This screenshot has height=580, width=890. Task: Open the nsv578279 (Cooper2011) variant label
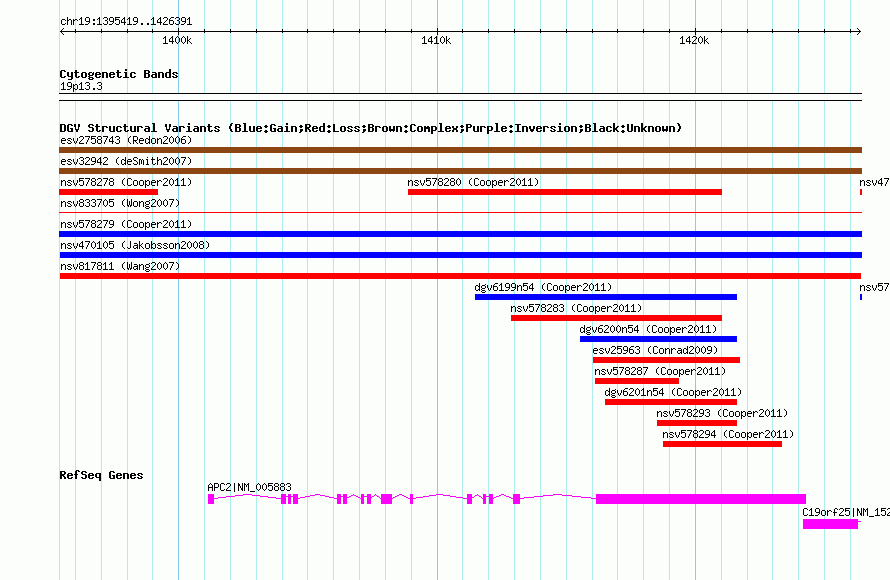click(126, 224)
